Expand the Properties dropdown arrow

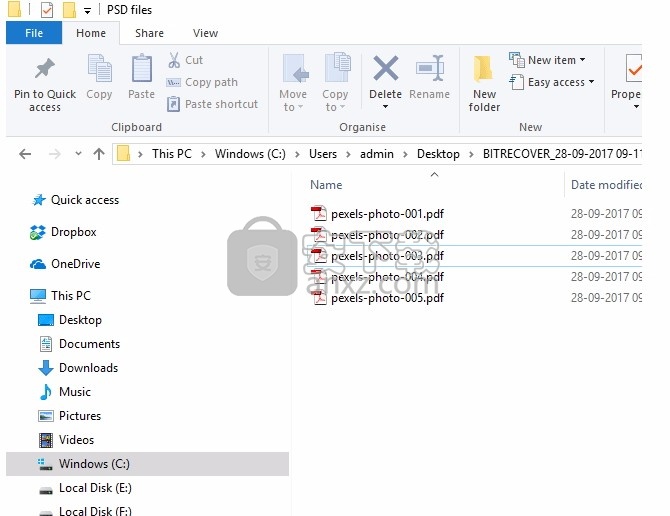coord(636,106)
